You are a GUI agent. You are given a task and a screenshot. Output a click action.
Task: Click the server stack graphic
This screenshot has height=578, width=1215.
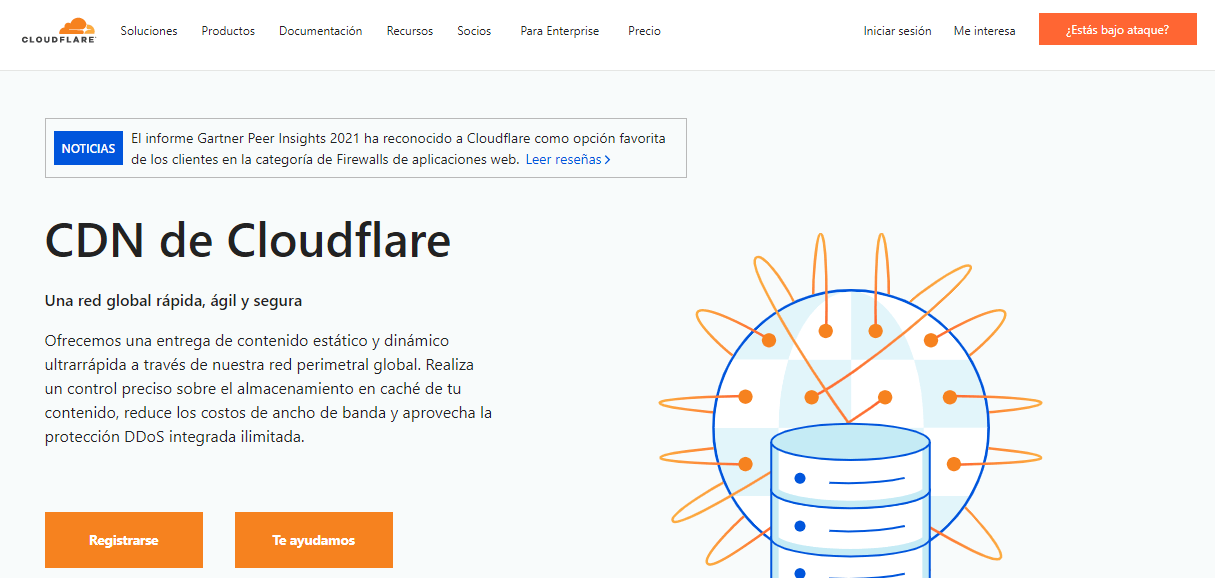click(850, 500)
